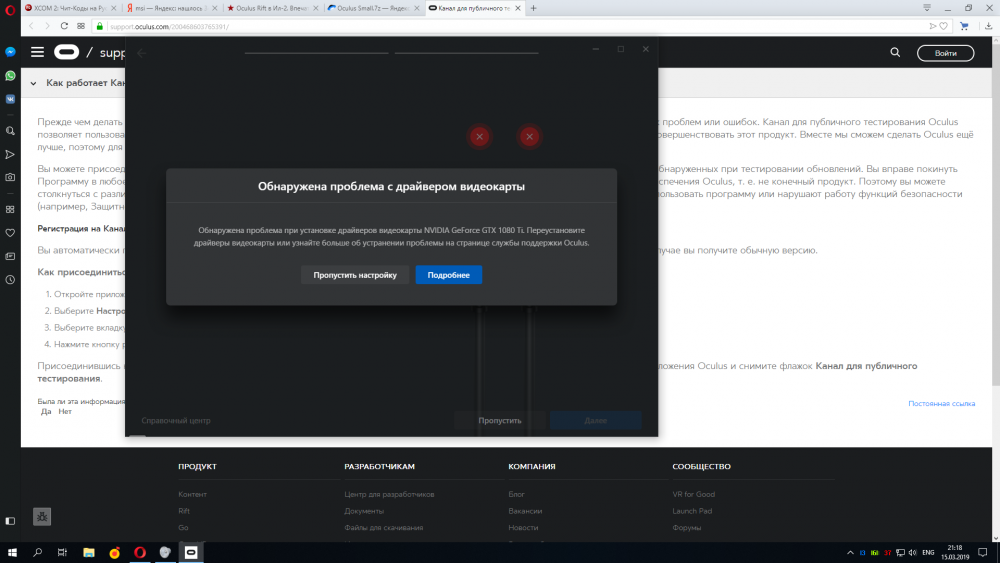
Task: Open footer link 'VR for Good'
Action: pyautogui.click(x=693, y=494)
